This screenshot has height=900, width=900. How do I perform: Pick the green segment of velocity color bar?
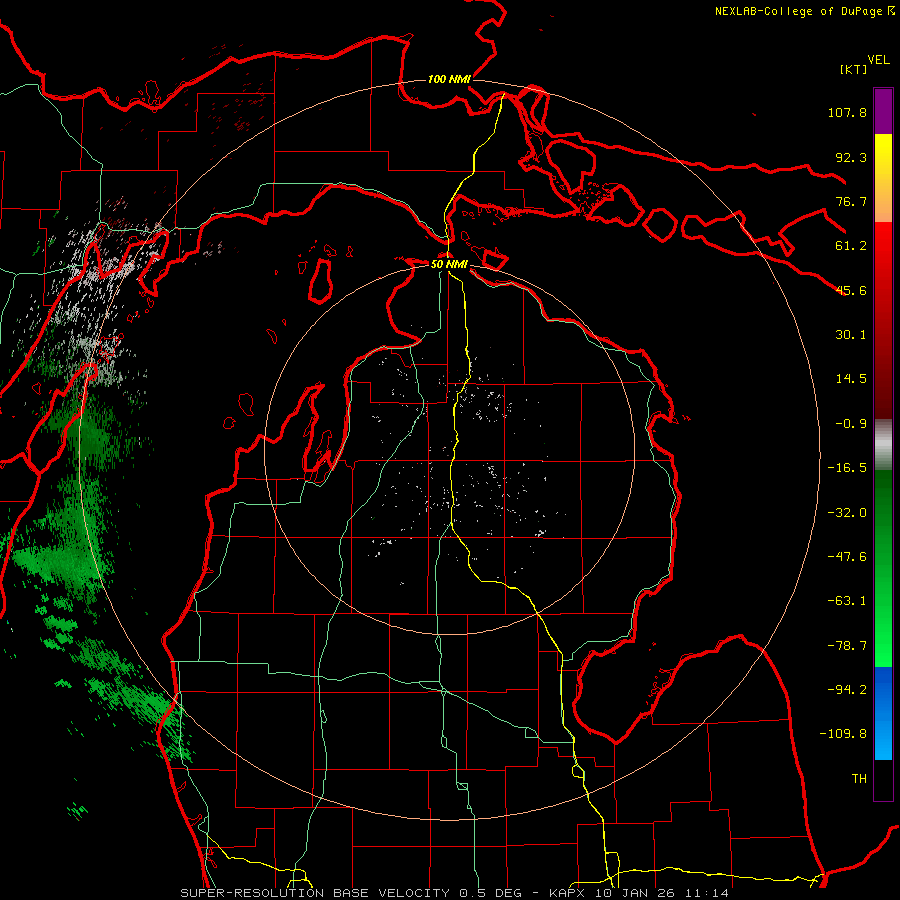(x=883, y=568)
